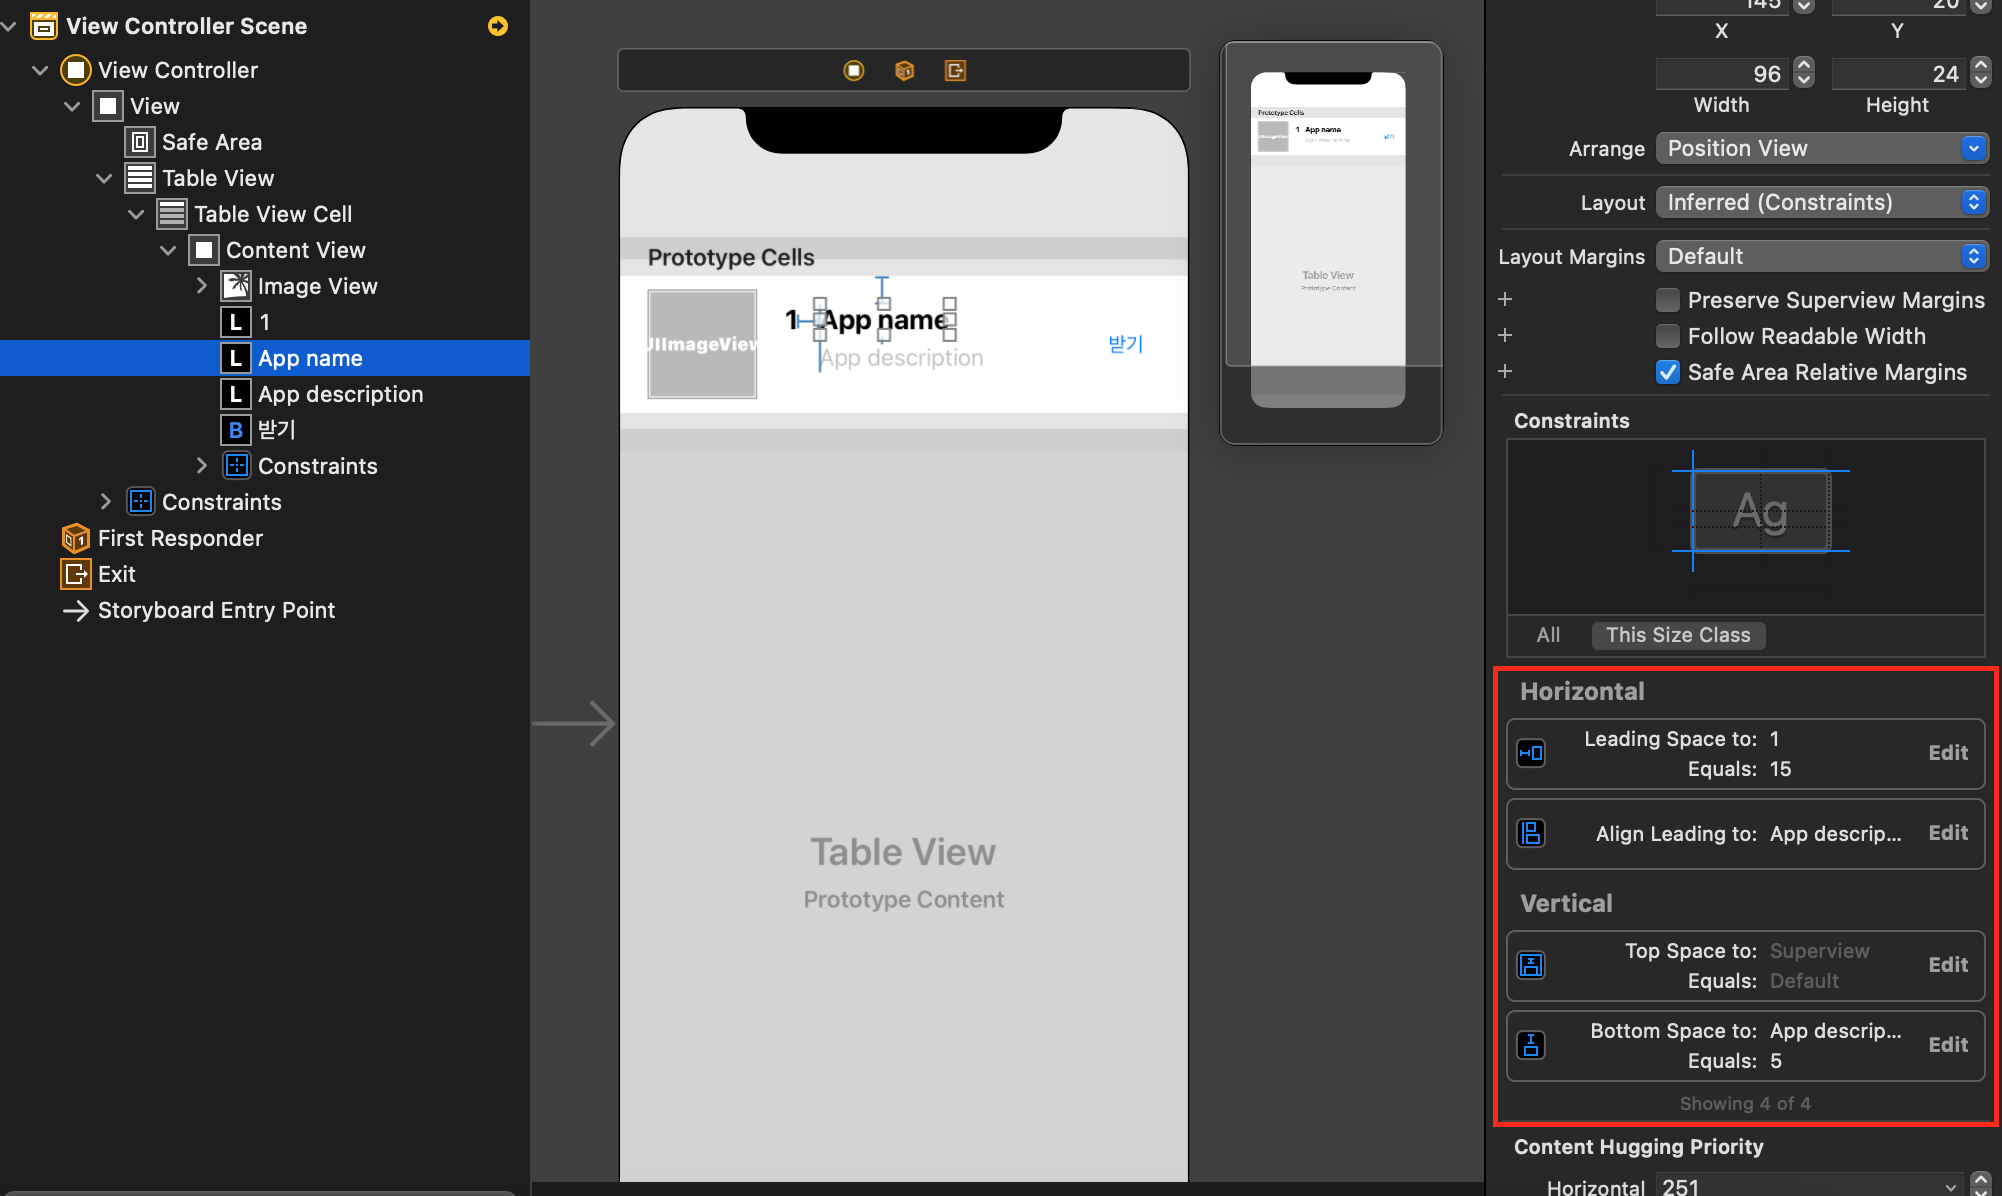Click Edit for the Top Space constraint
Screen dimensions: 2002x1196
[1947, 965]
